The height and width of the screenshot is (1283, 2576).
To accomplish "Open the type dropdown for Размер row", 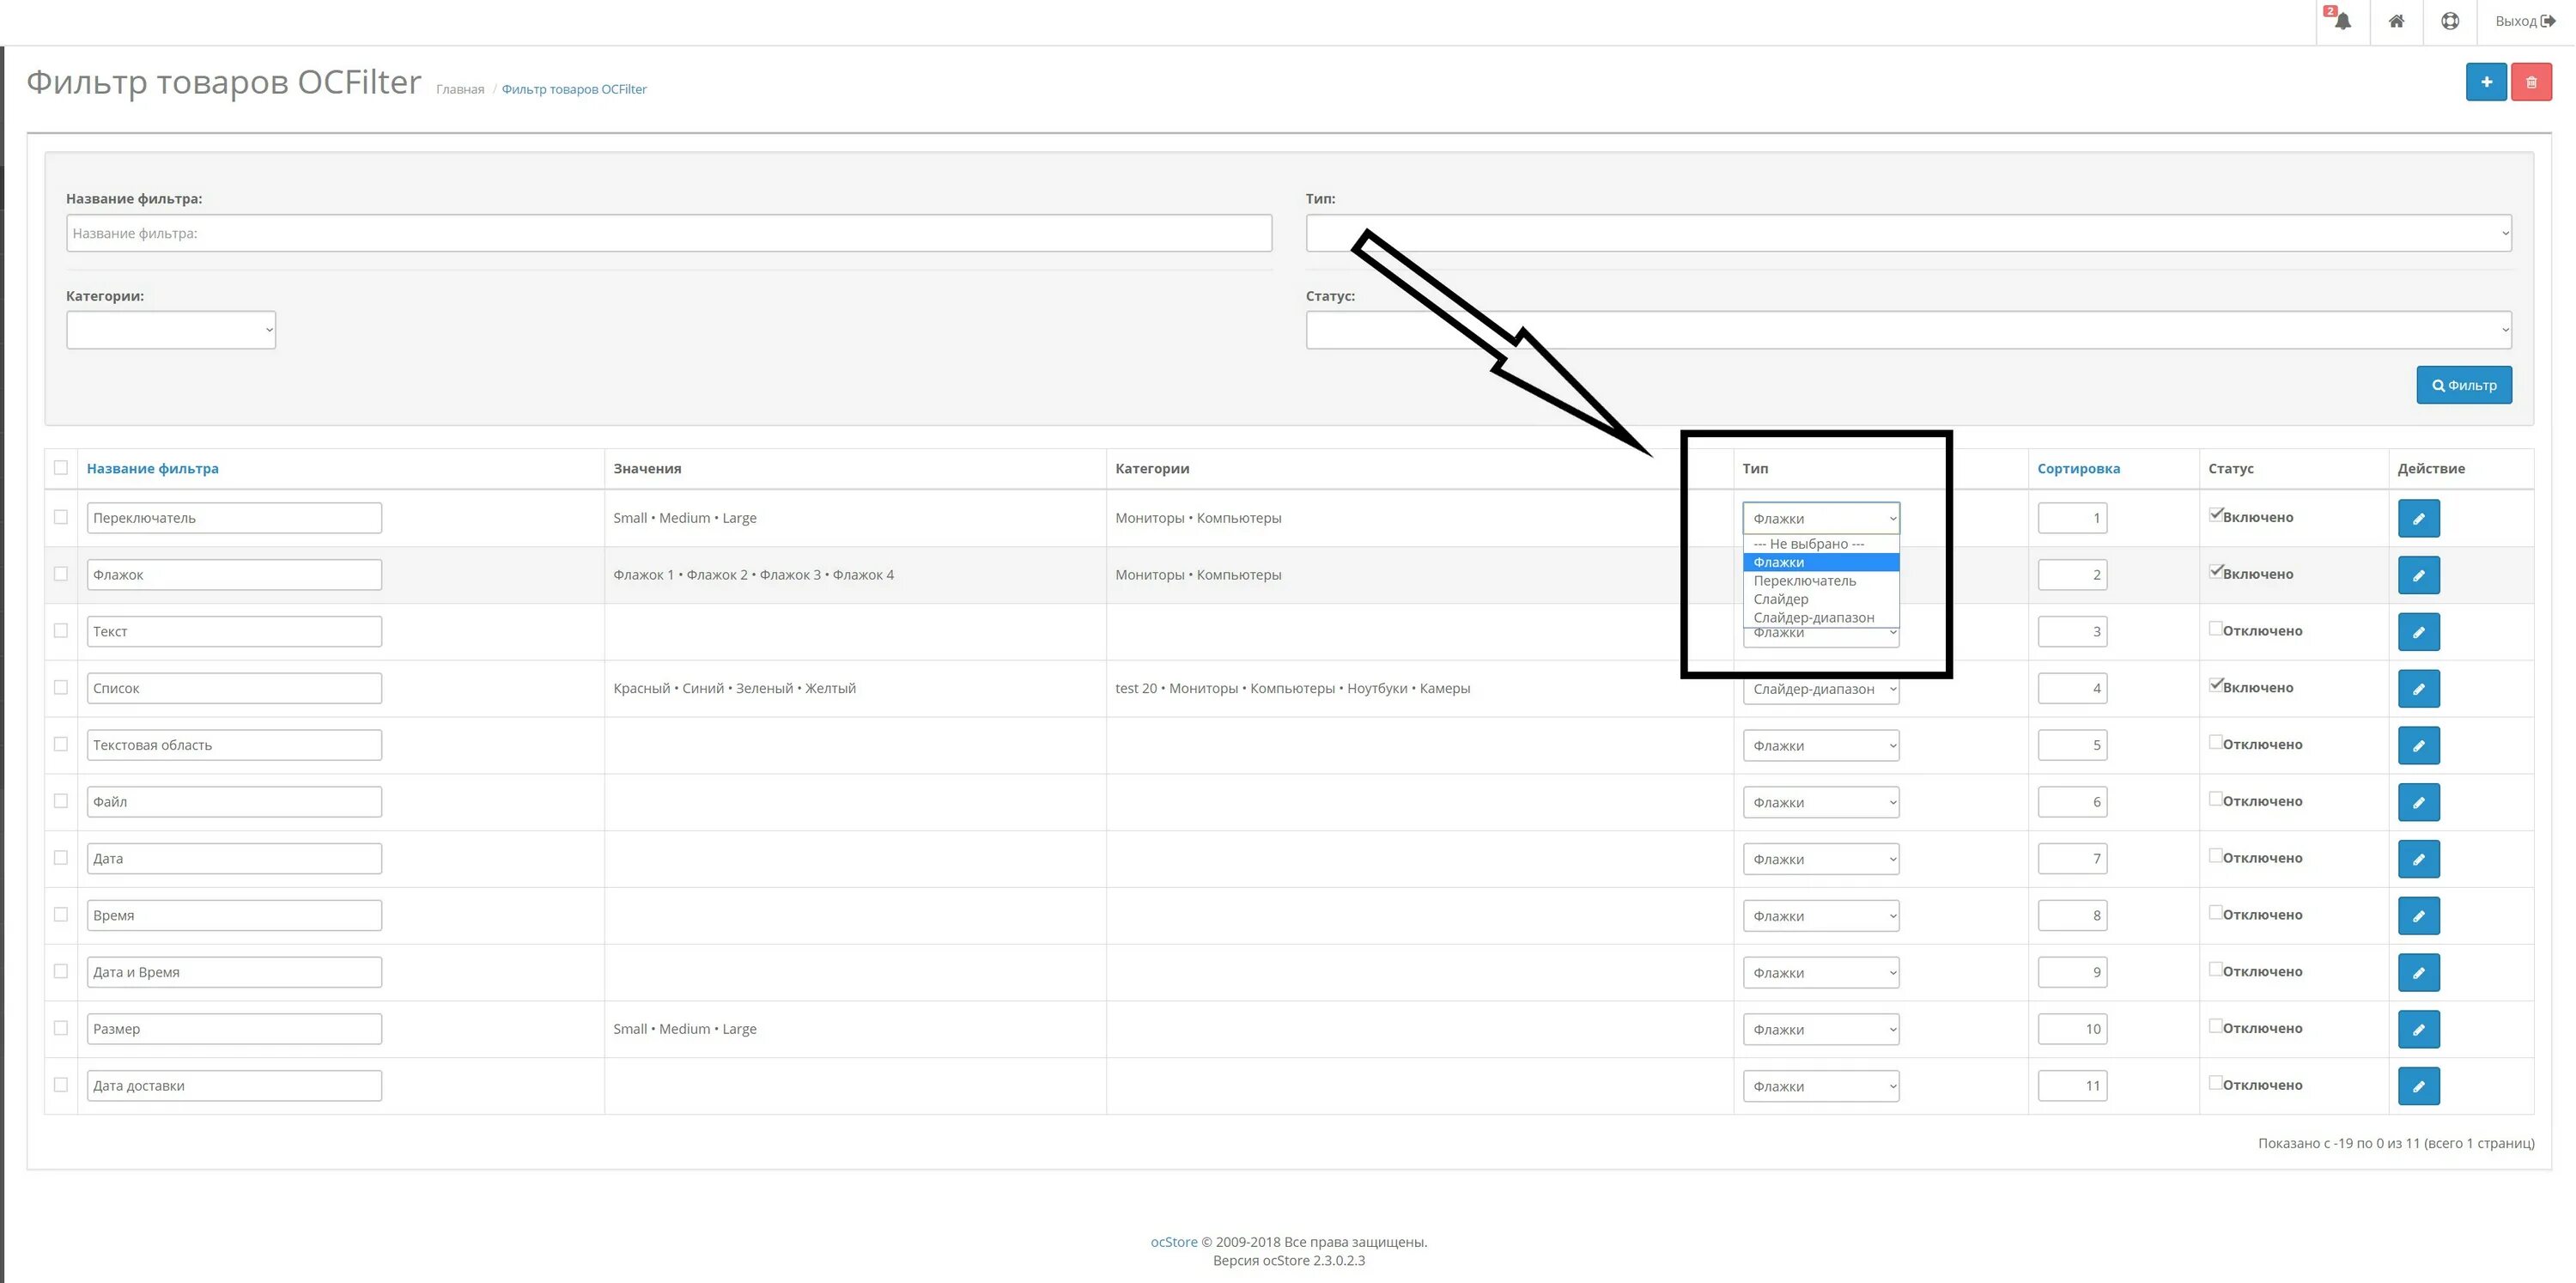I will coord(1820,1029).
